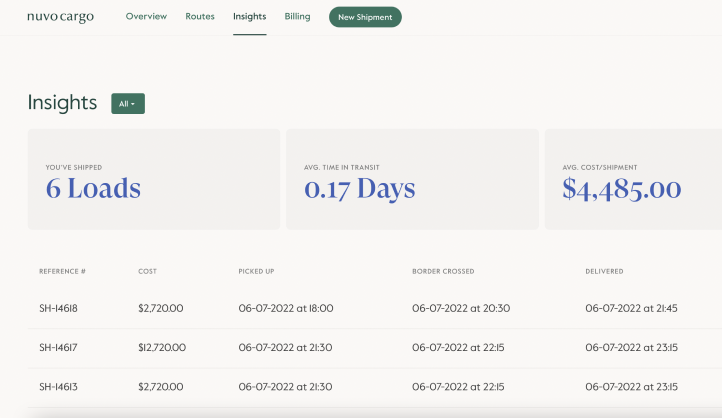Click the Border Crossed column header
Image resolution: width=722 pixels, height=418 pixels.
click(443, 271)
